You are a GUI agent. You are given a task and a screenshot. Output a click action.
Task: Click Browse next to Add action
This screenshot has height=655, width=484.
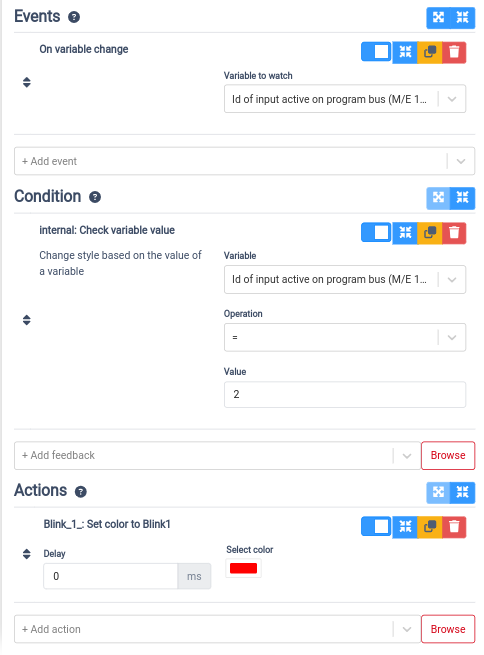[448, 629]
